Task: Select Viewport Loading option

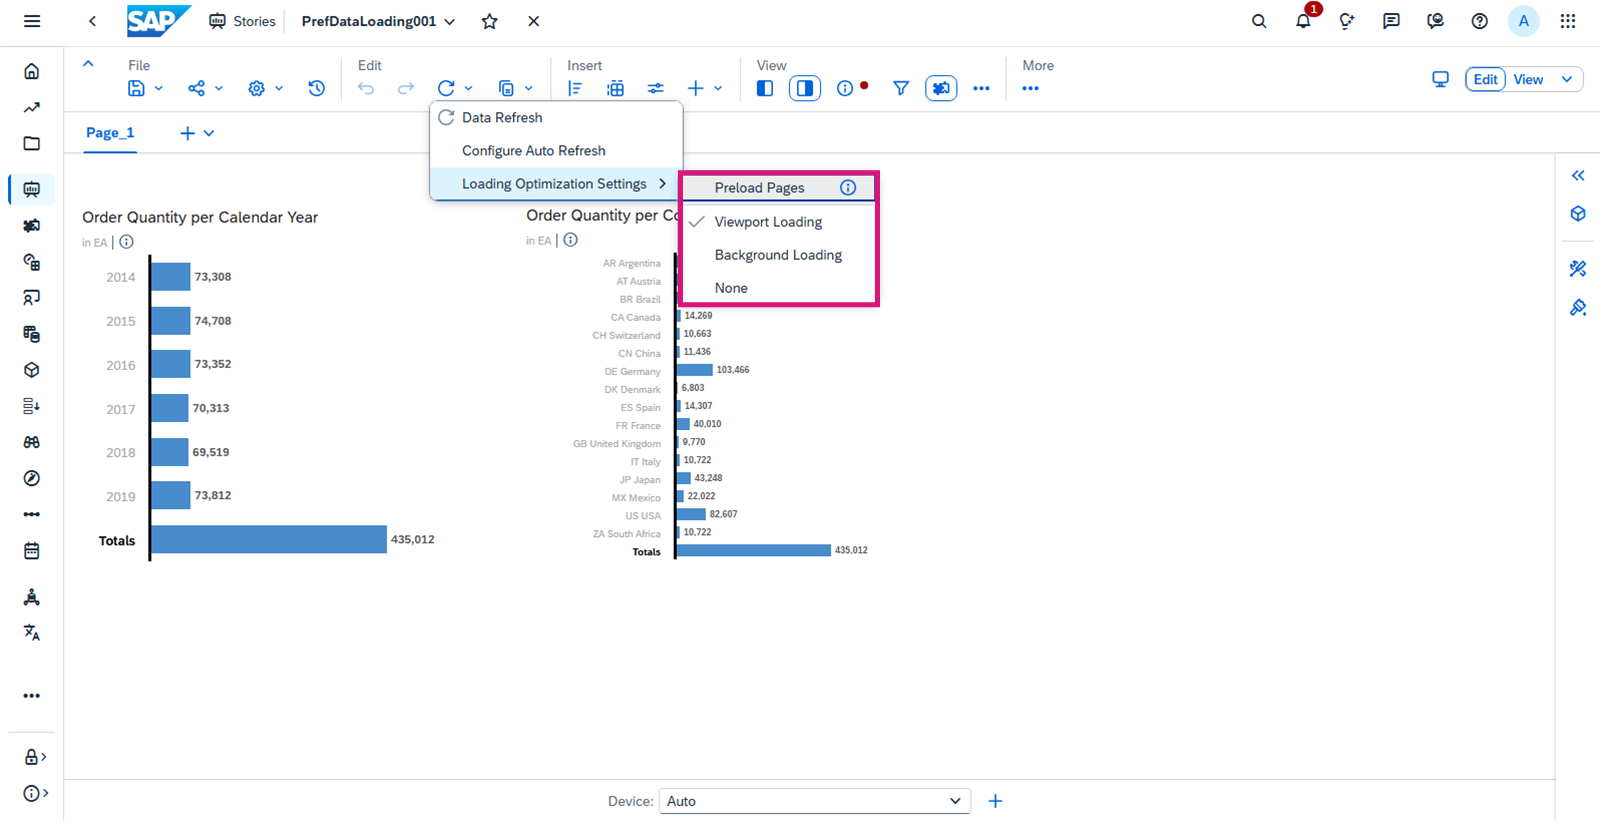Action: click(x=778, y=221)
